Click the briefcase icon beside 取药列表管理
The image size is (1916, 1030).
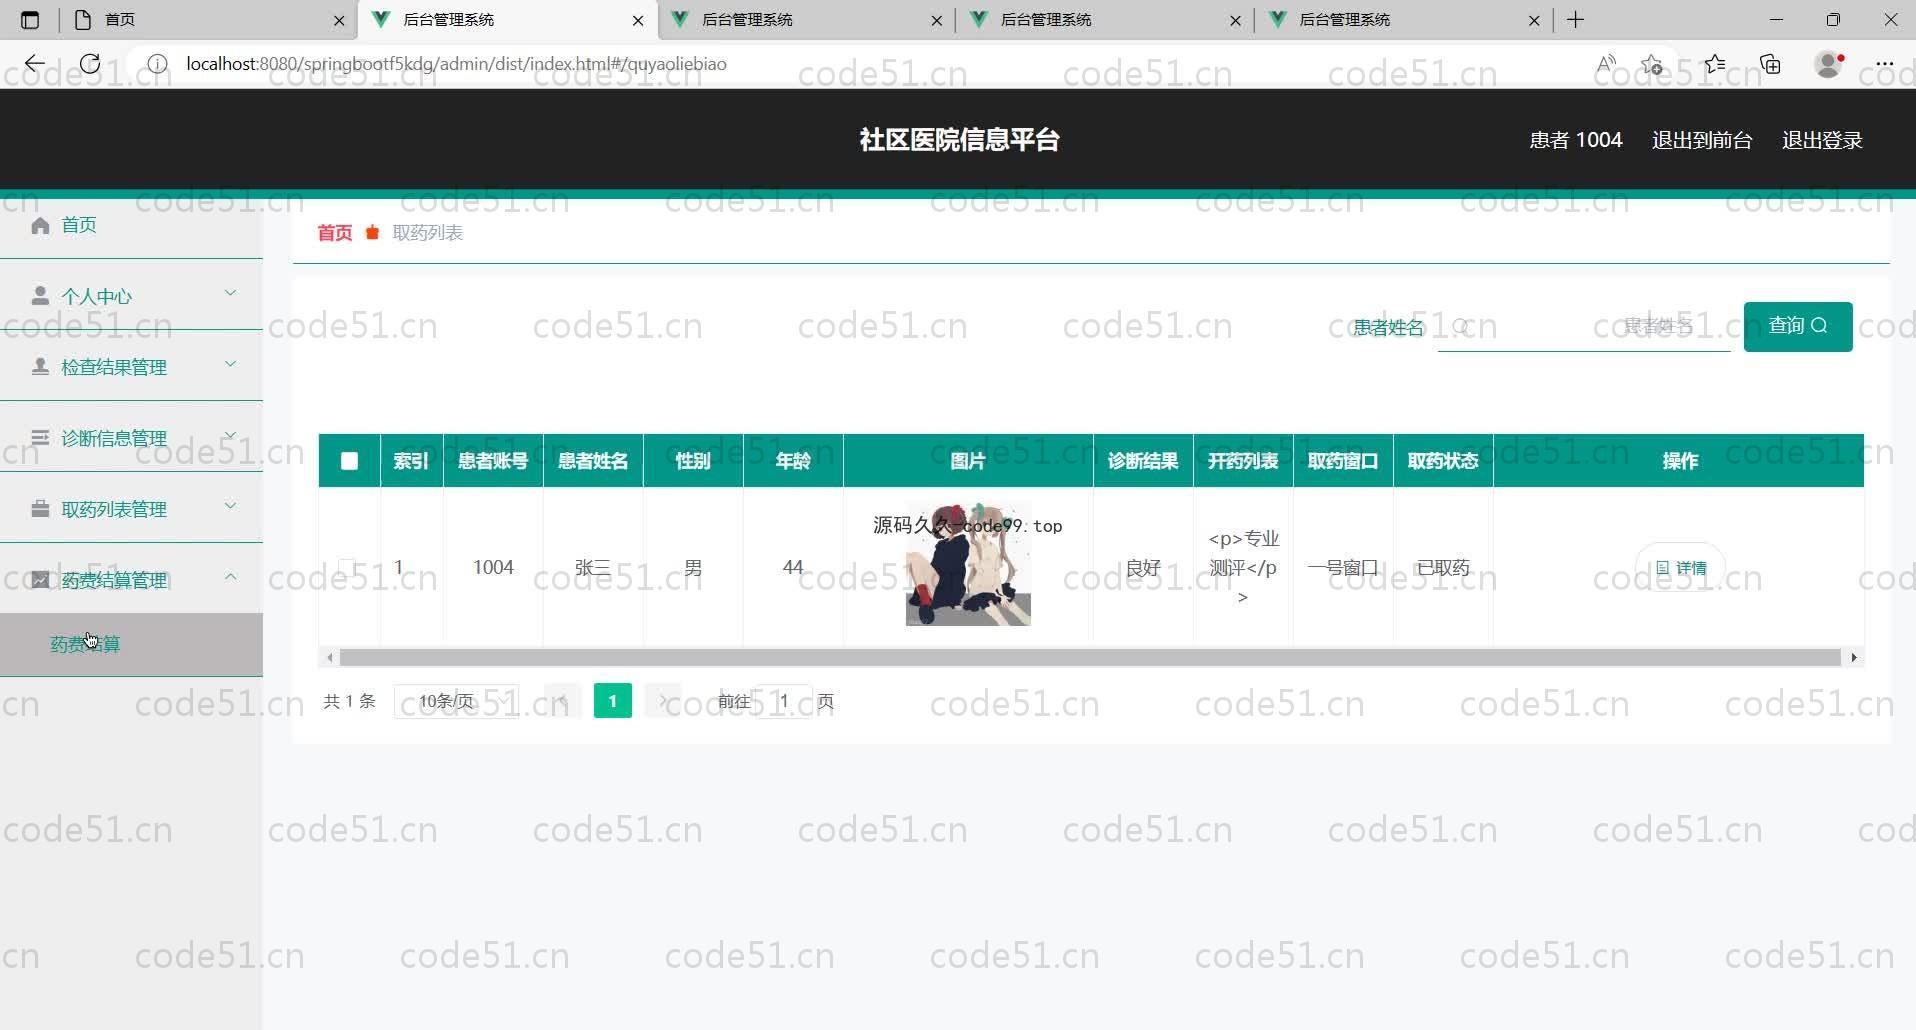pos(40,509)
